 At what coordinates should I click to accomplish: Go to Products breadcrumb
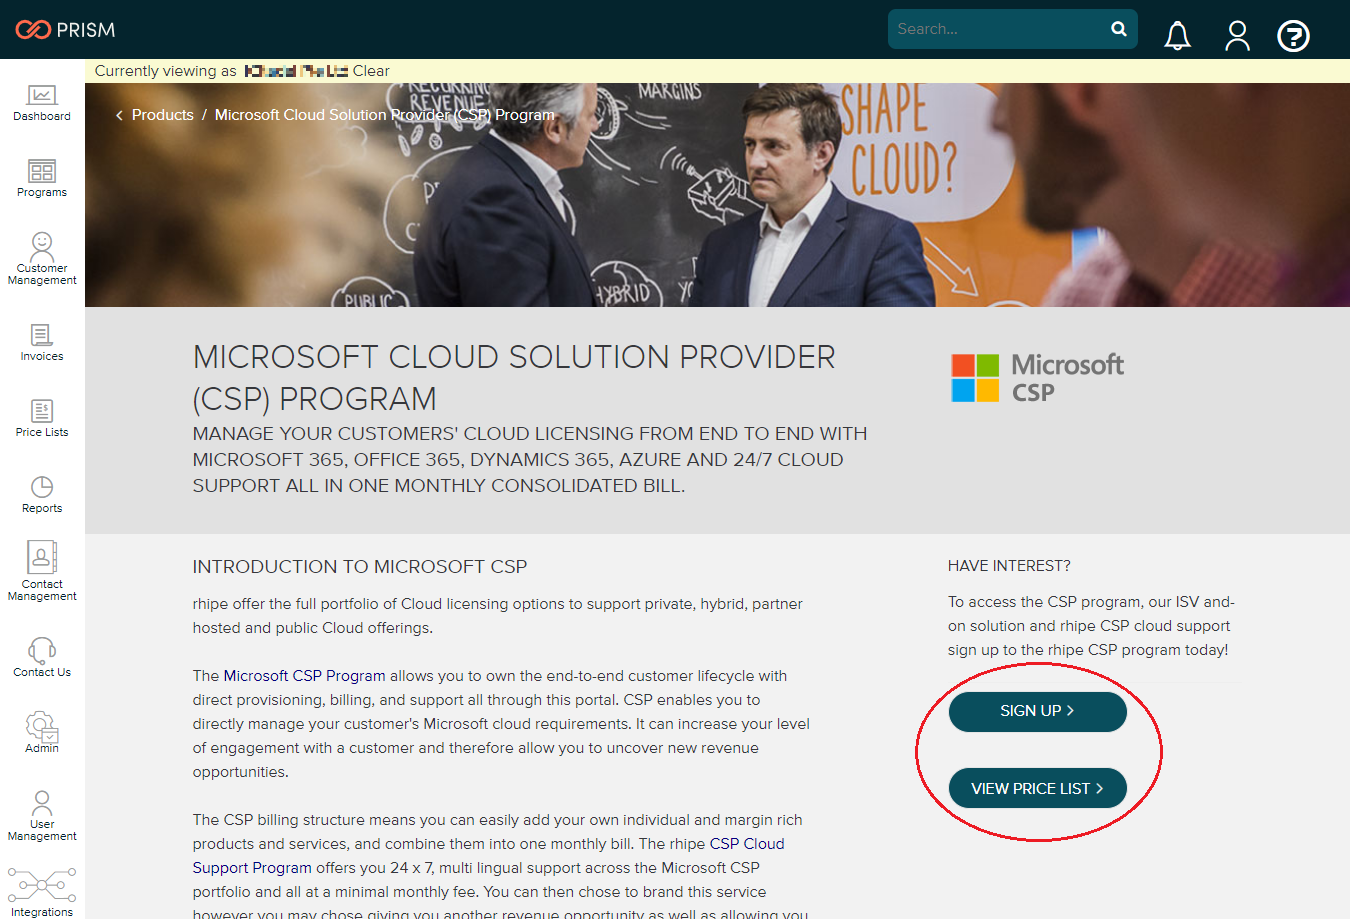tap(163, 115)
